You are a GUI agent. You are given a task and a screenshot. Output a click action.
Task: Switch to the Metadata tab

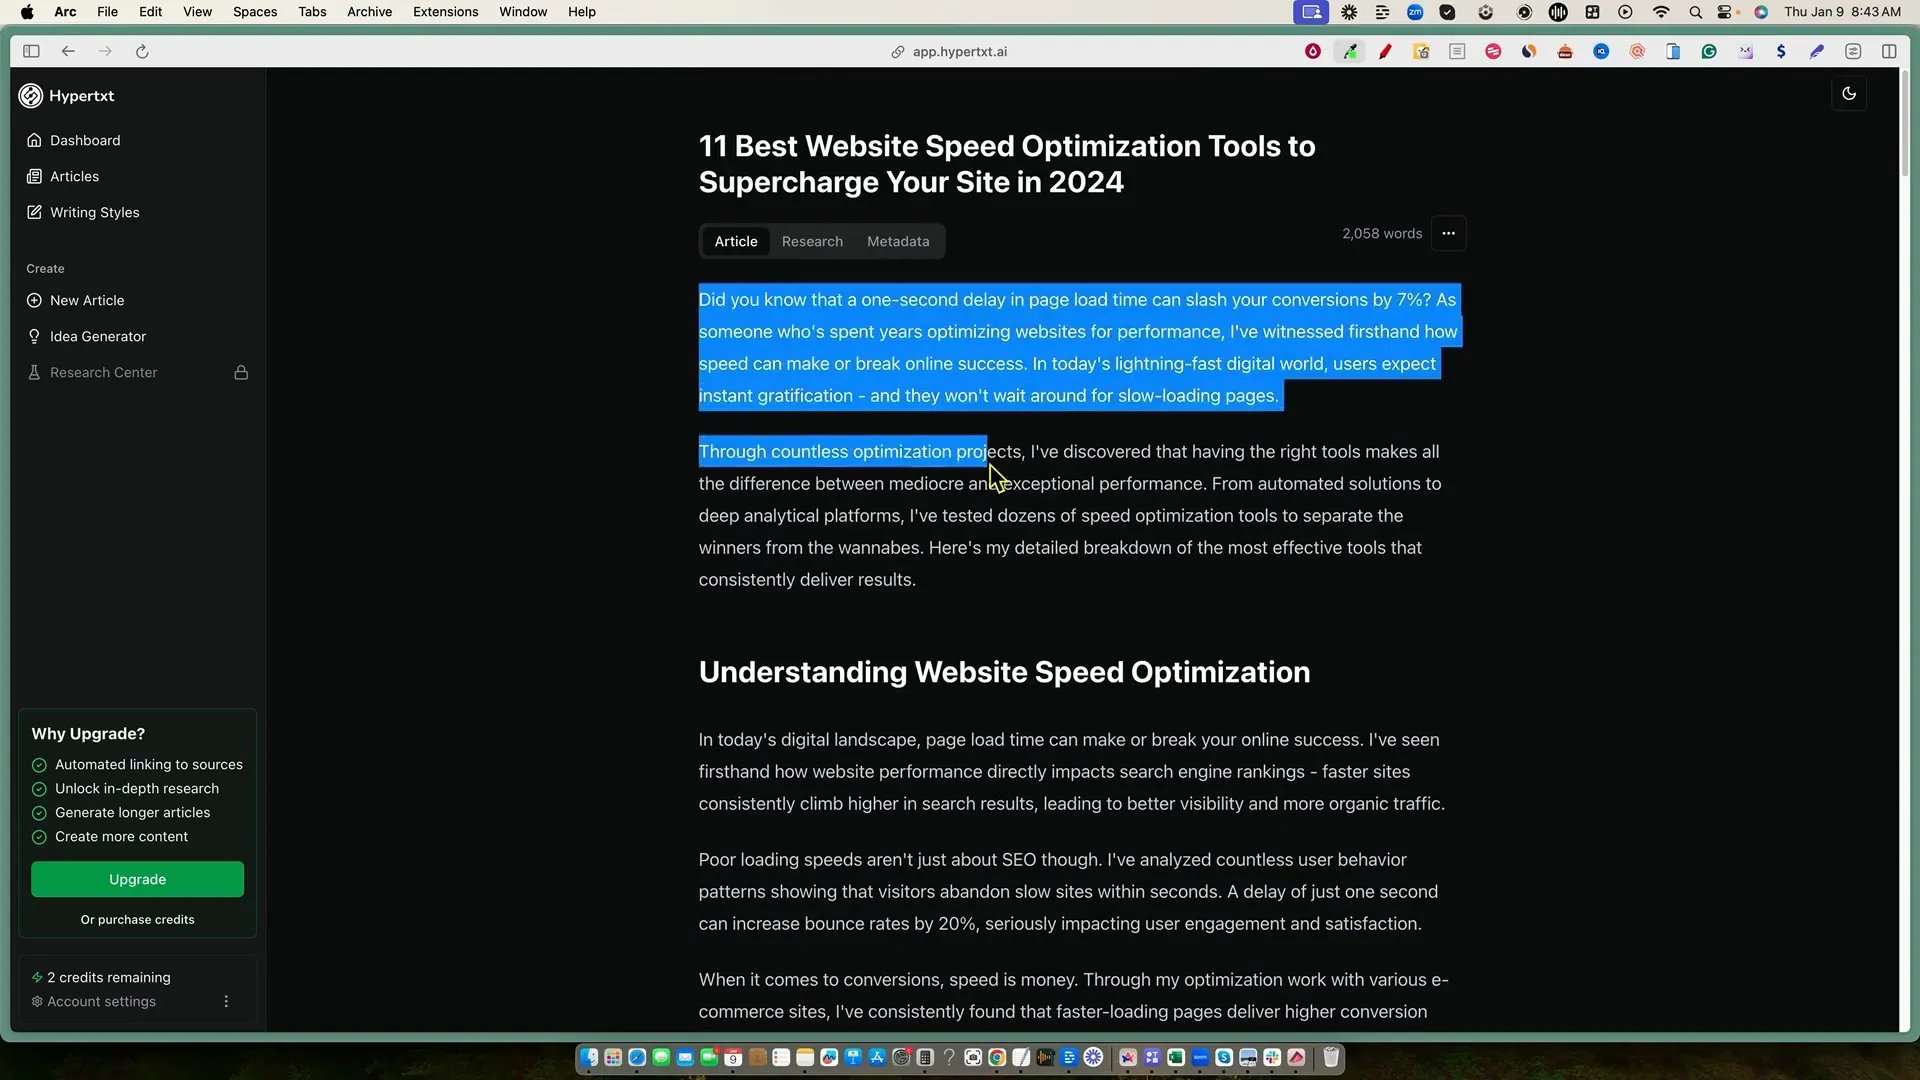[897, 241]
